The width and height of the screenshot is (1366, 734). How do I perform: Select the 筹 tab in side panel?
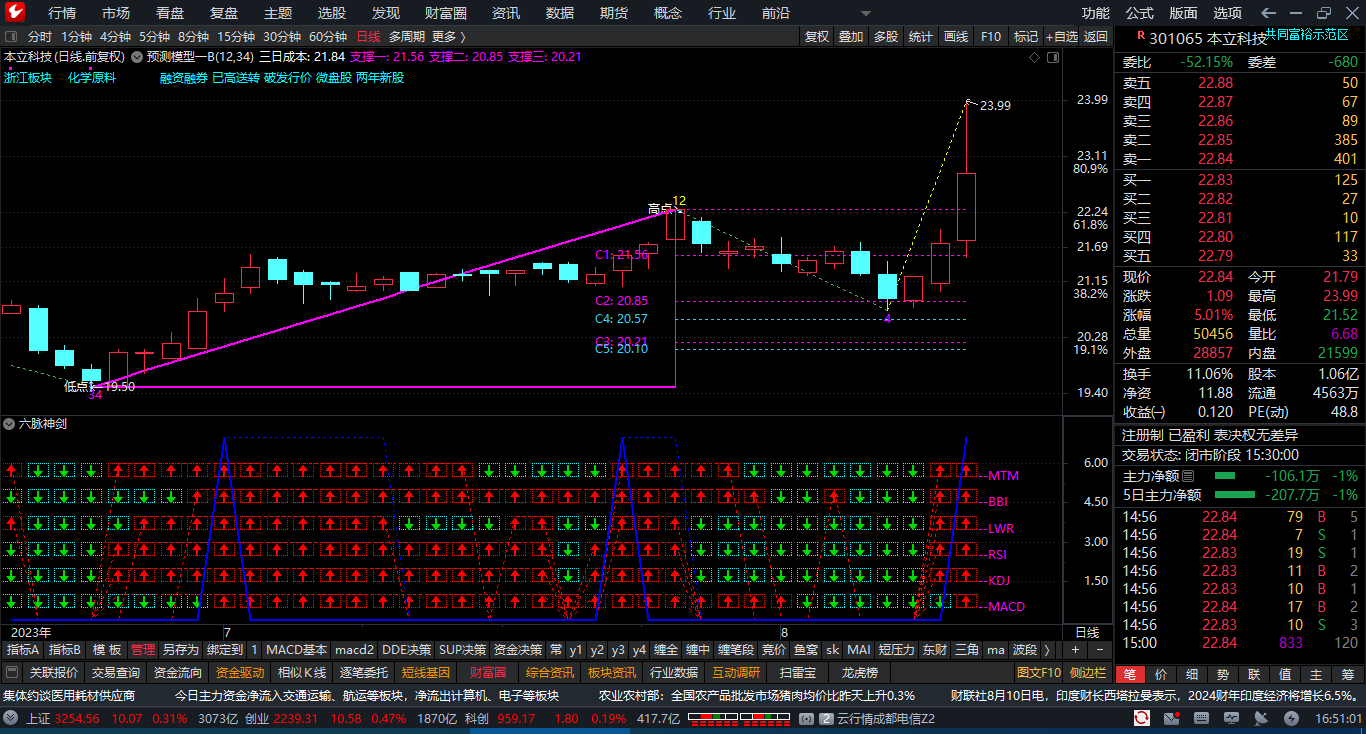point(1347,674)
